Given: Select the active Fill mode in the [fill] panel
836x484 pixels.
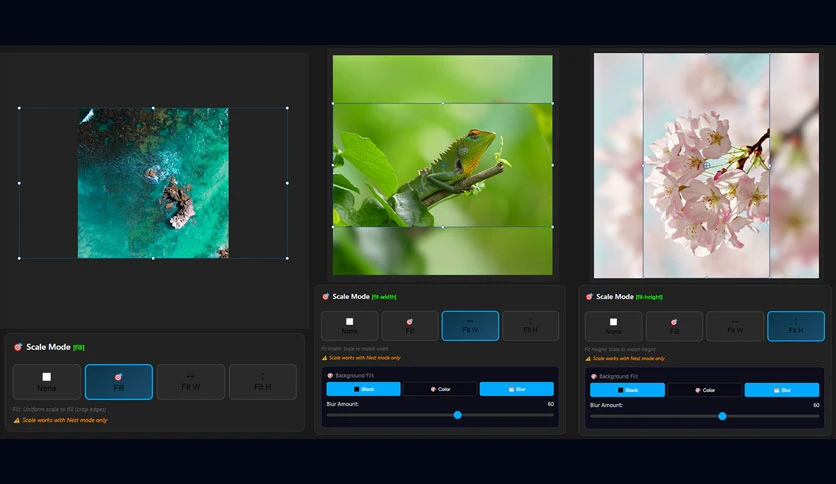Looking at the screenshot, I should point(119,382).
